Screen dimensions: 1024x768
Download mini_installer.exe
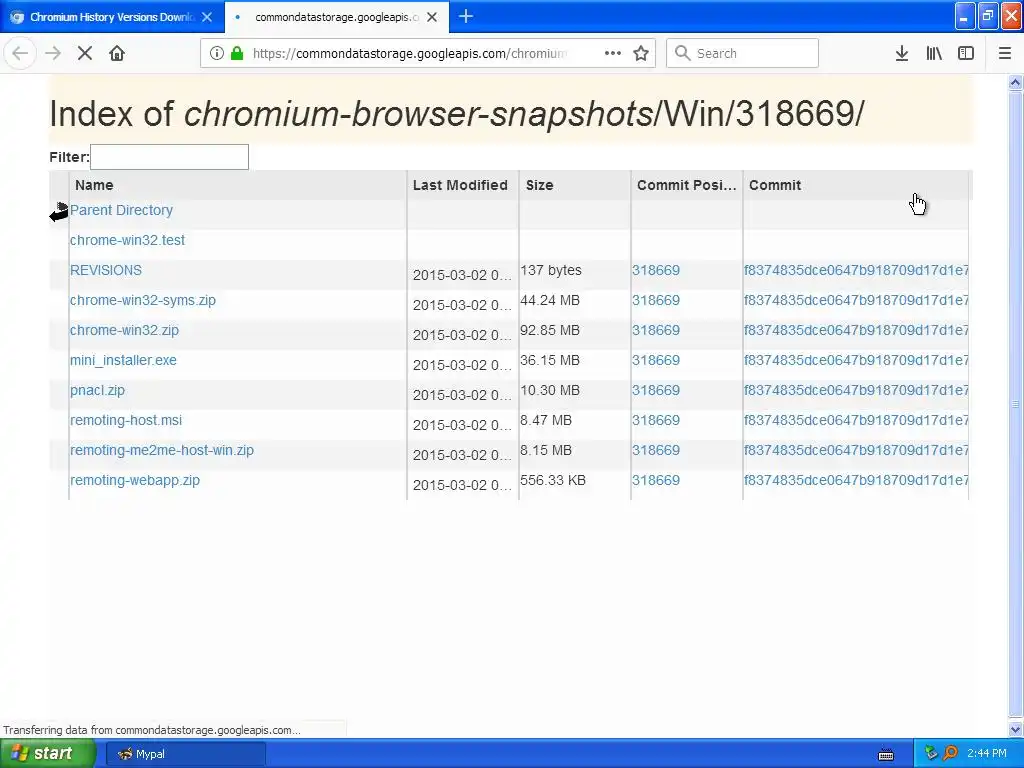123,360
